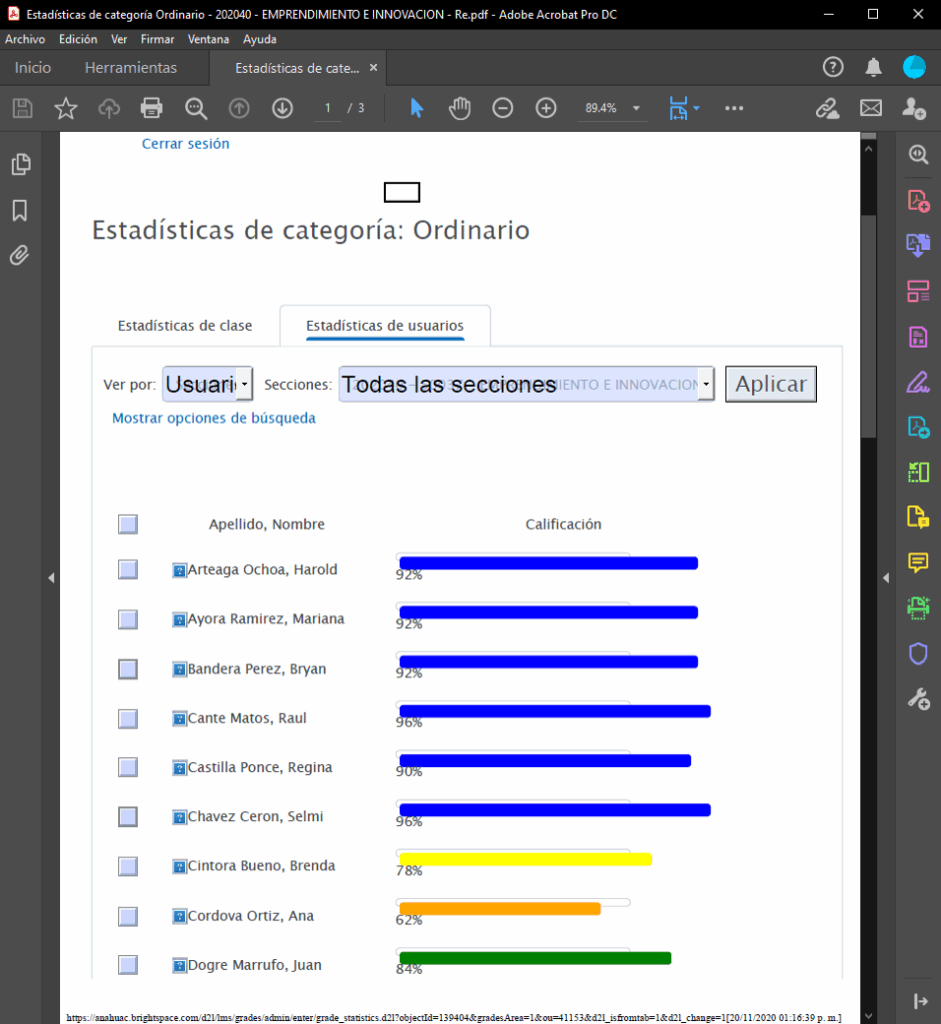
Task: Tick the checkbox beside Cante Matos, Raul
Action: (128, 718)
